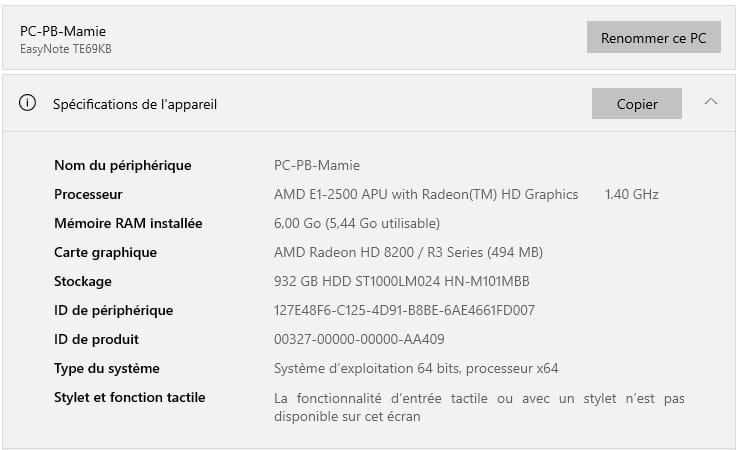Click the Spécifications de l'appareil header

tap(135, 104)
